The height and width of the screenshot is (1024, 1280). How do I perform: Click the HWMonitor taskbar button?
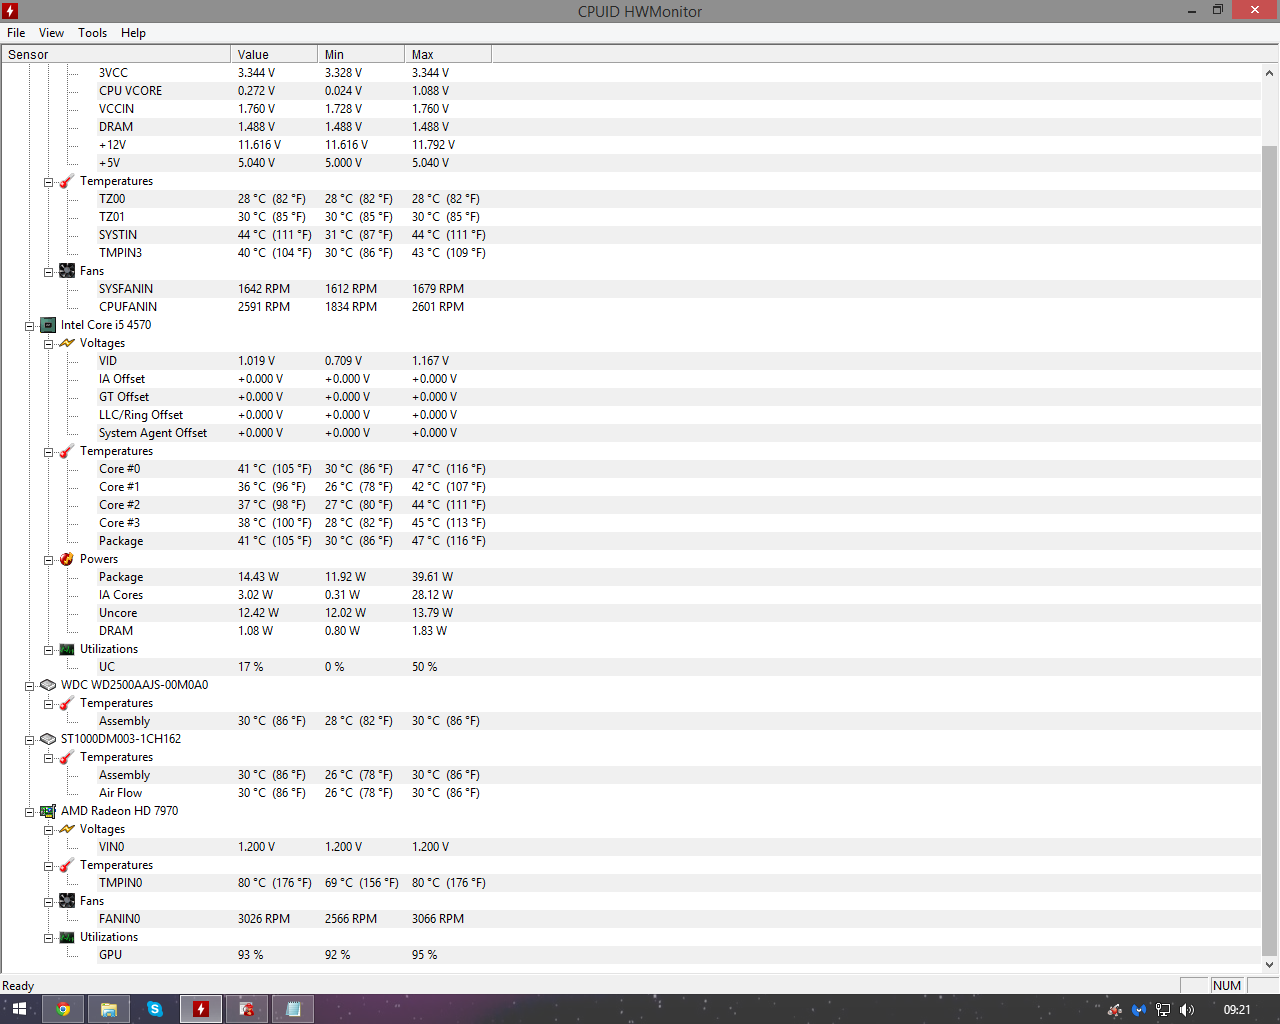click(x=201, y=1009)
